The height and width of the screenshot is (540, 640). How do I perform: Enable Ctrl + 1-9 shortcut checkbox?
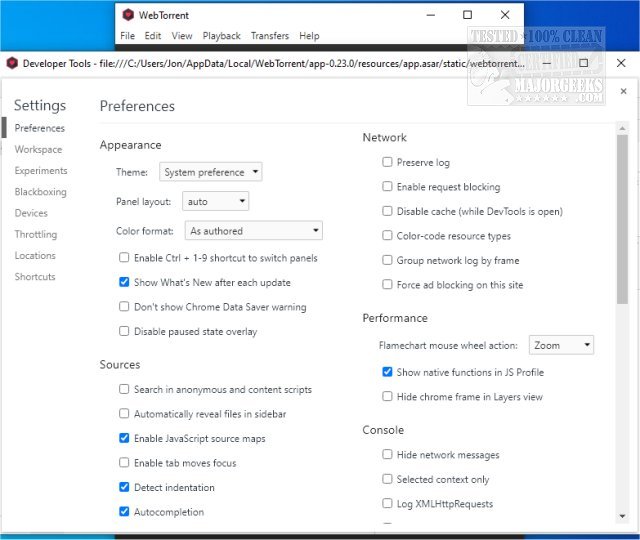click(124, 258)
